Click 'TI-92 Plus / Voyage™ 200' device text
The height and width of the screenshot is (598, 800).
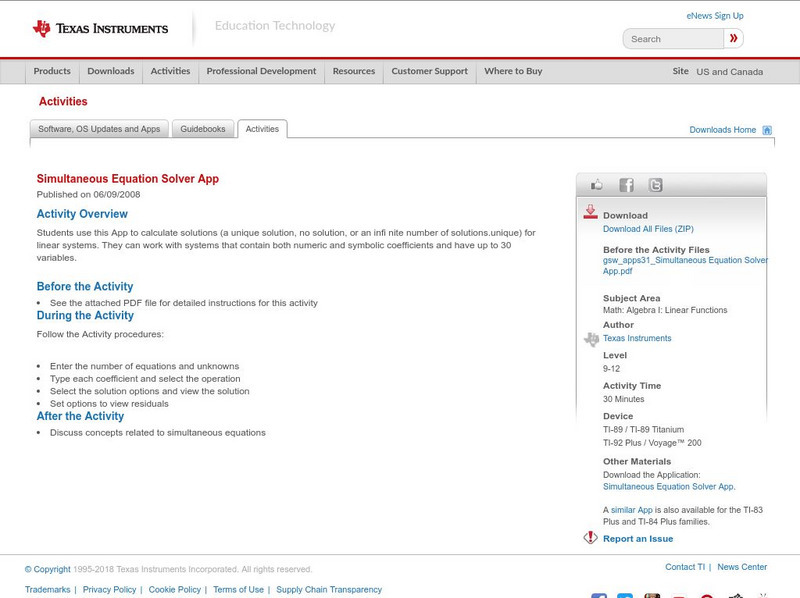click(652, 443)
